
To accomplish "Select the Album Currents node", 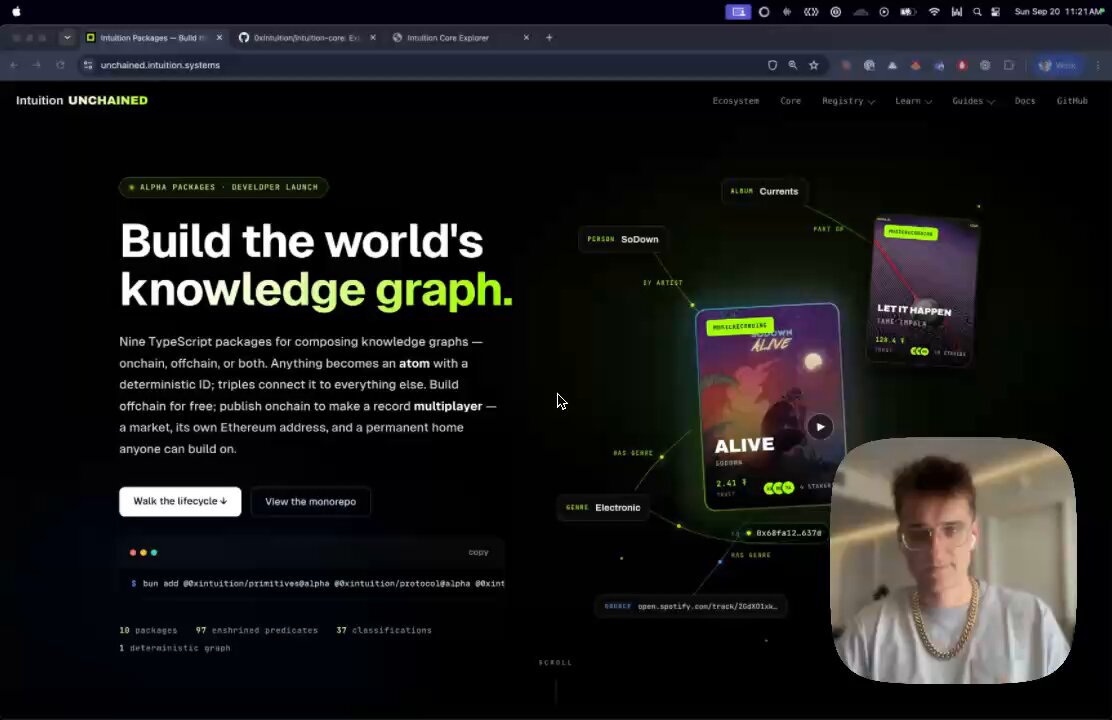I will click(764, 192).
